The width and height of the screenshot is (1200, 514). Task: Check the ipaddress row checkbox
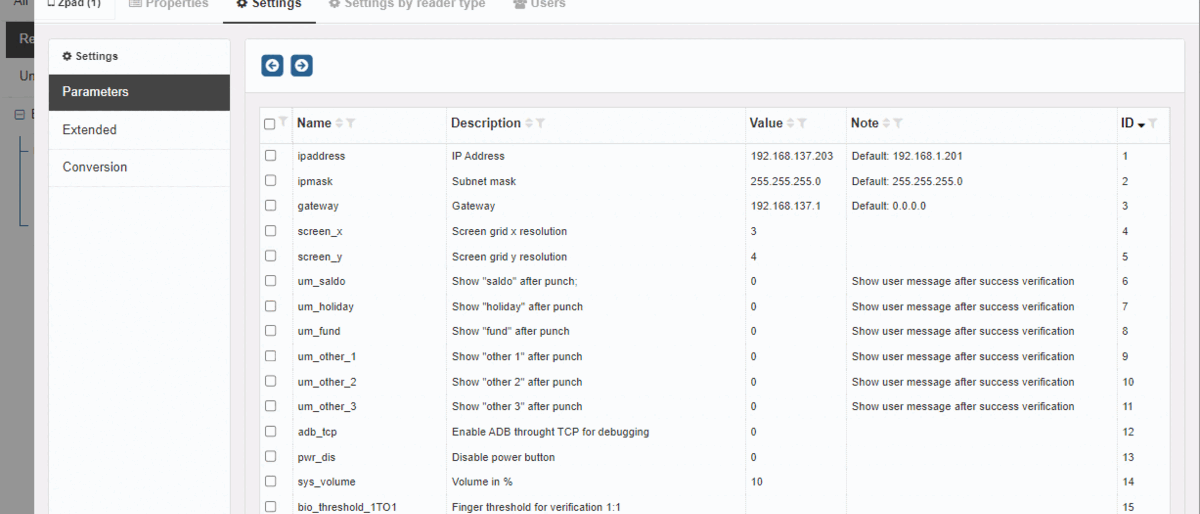point(270,156)
